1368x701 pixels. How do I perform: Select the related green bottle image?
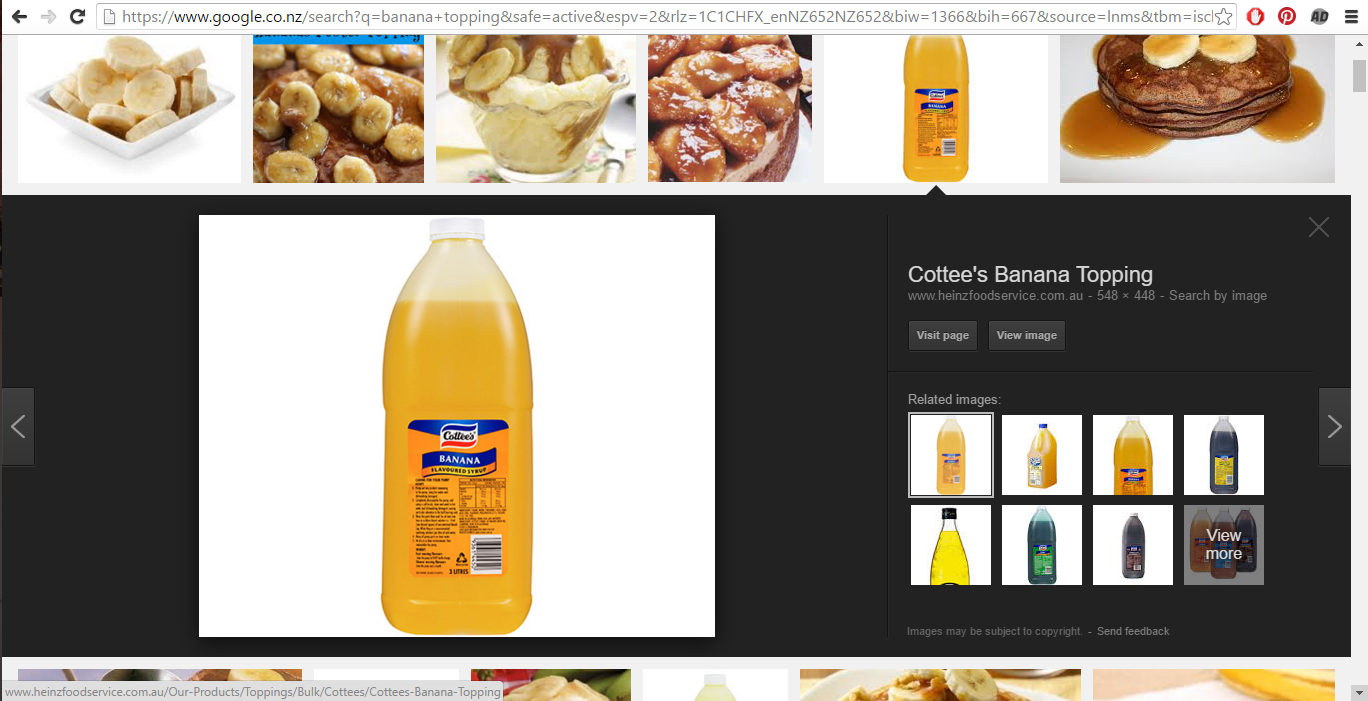click(1042, 545)
